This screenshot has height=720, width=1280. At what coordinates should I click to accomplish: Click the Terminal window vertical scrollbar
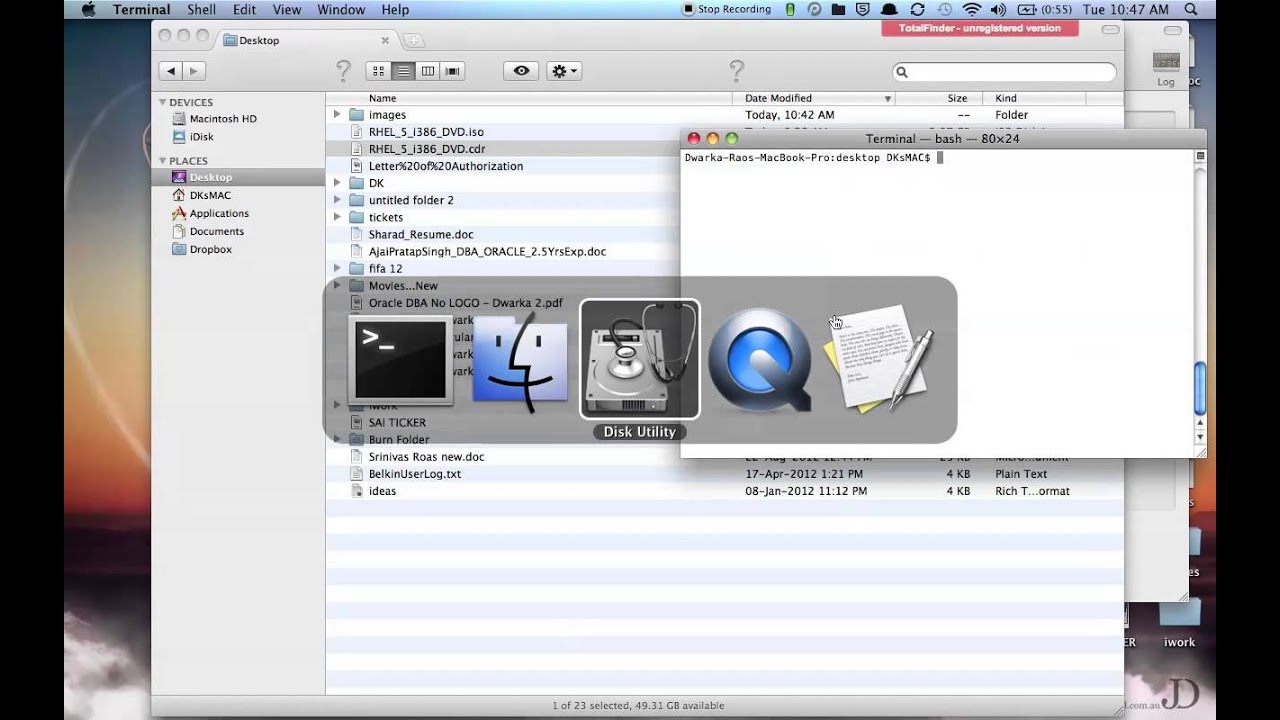[1200, 388]
